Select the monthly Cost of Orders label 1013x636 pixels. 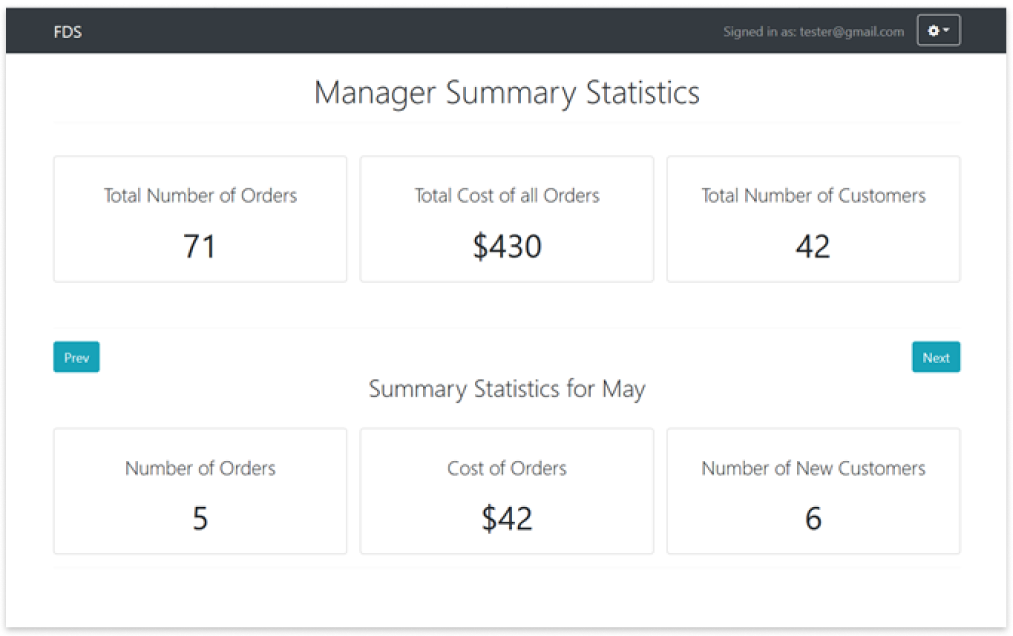(507, 468)
